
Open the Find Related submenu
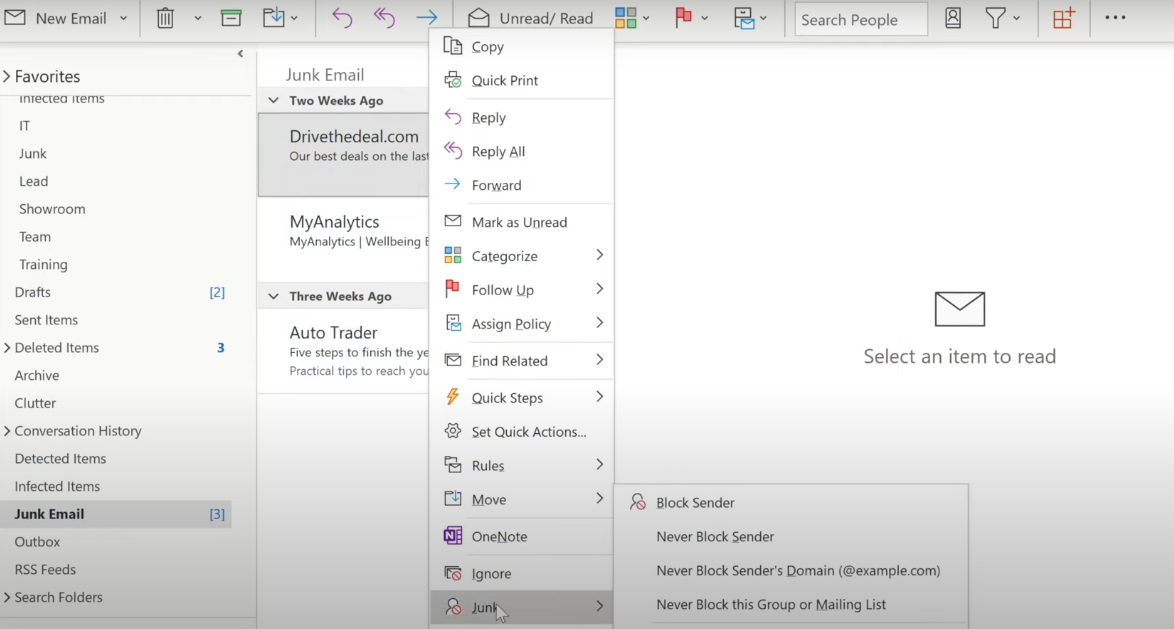[x=522, y=361]
